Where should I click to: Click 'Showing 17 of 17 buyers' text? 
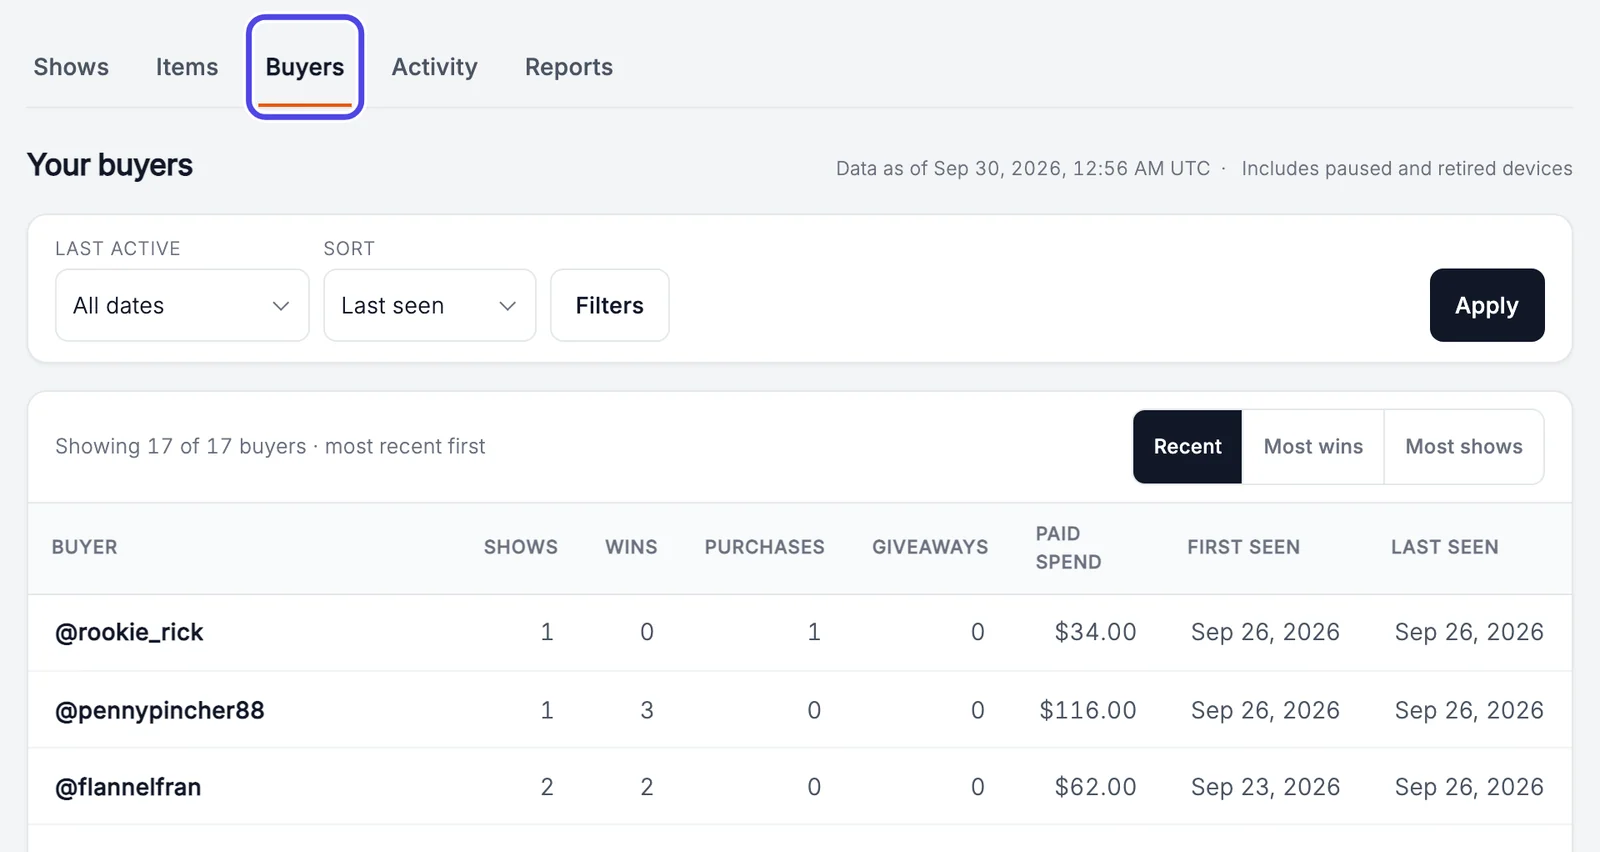coord(181,446)
